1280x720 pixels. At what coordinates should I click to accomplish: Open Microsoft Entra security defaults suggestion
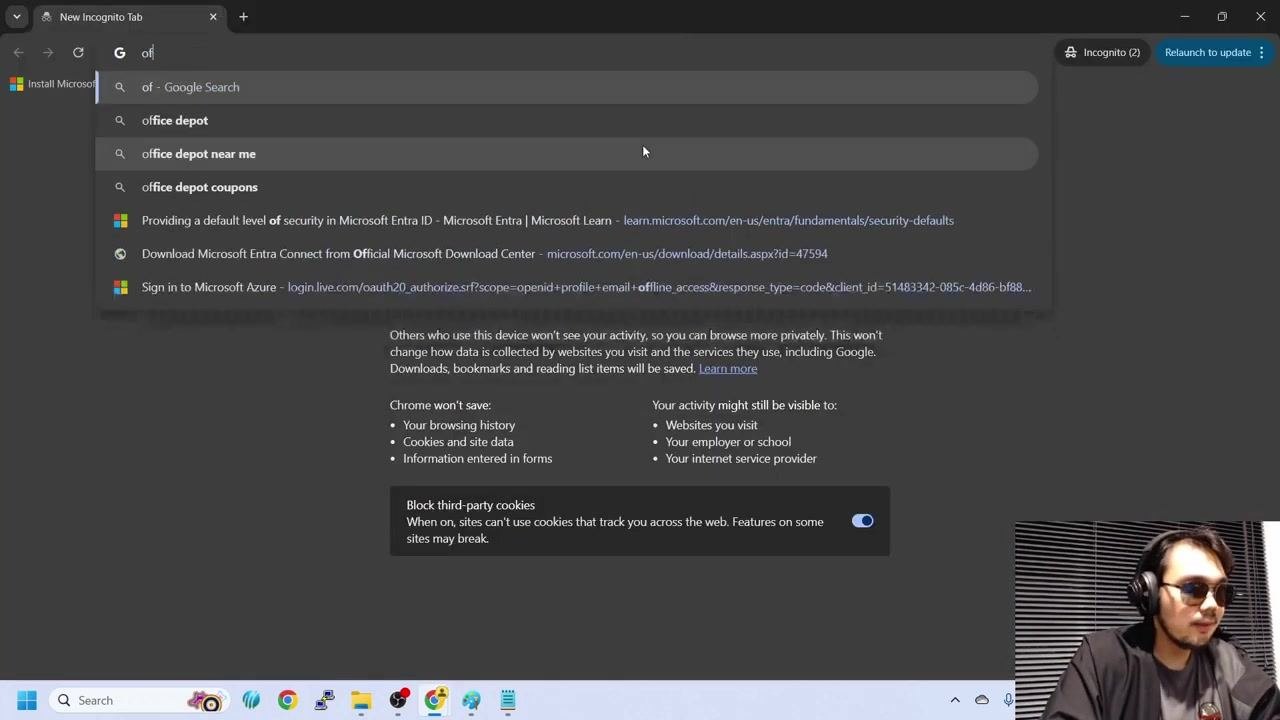click(x=567, y=220)
